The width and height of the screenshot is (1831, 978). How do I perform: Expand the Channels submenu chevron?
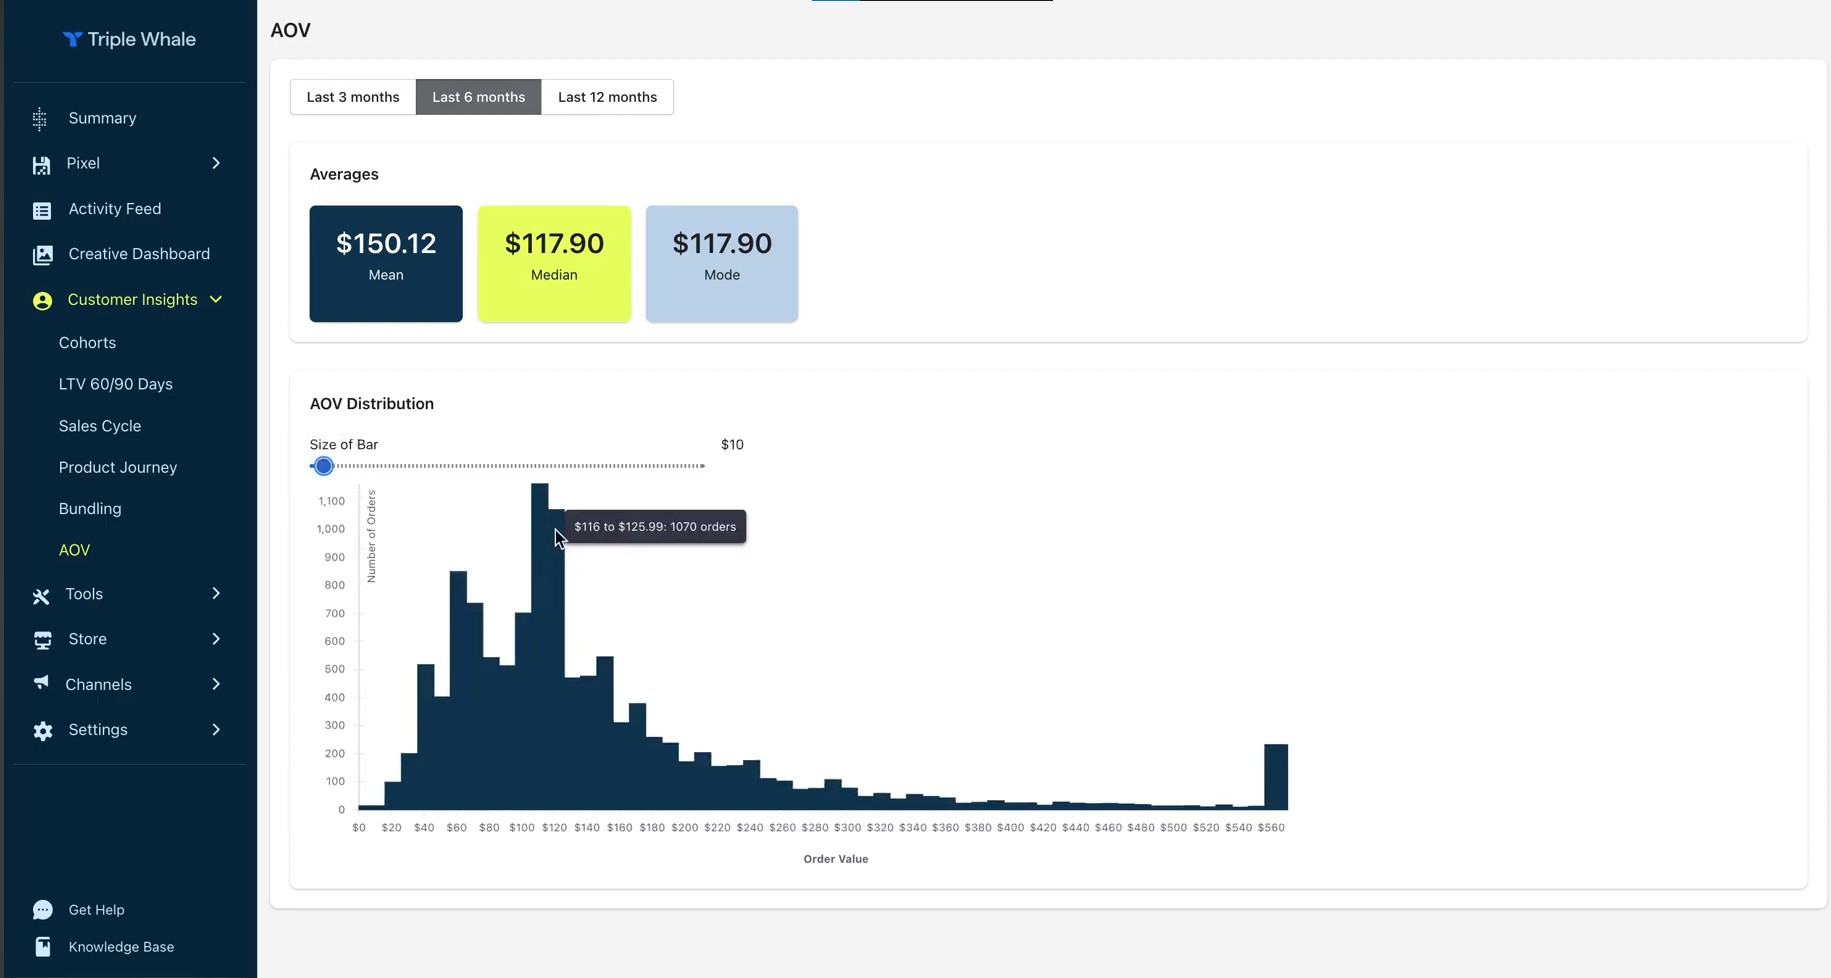[x=216, y=684]
